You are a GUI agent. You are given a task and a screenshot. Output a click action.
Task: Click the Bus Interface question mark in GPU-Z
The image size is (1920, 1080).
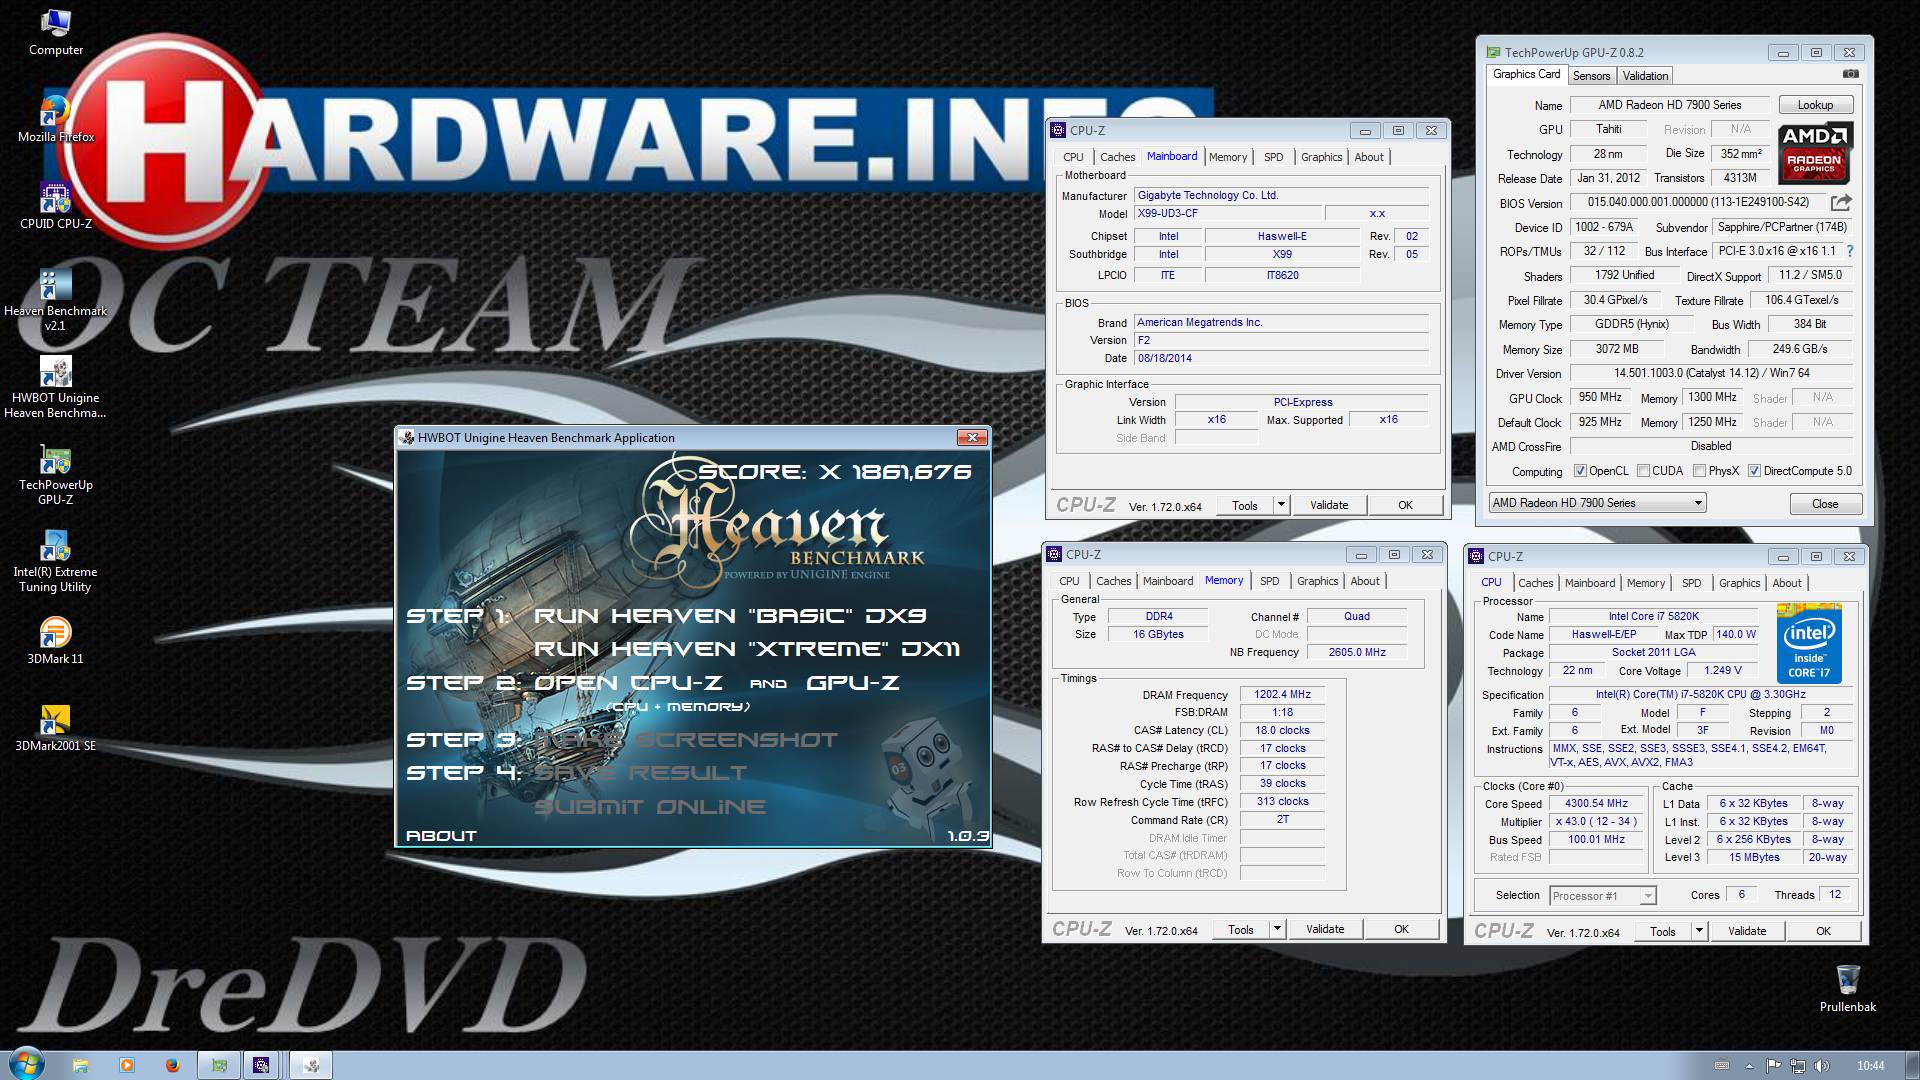[1849, 251]
